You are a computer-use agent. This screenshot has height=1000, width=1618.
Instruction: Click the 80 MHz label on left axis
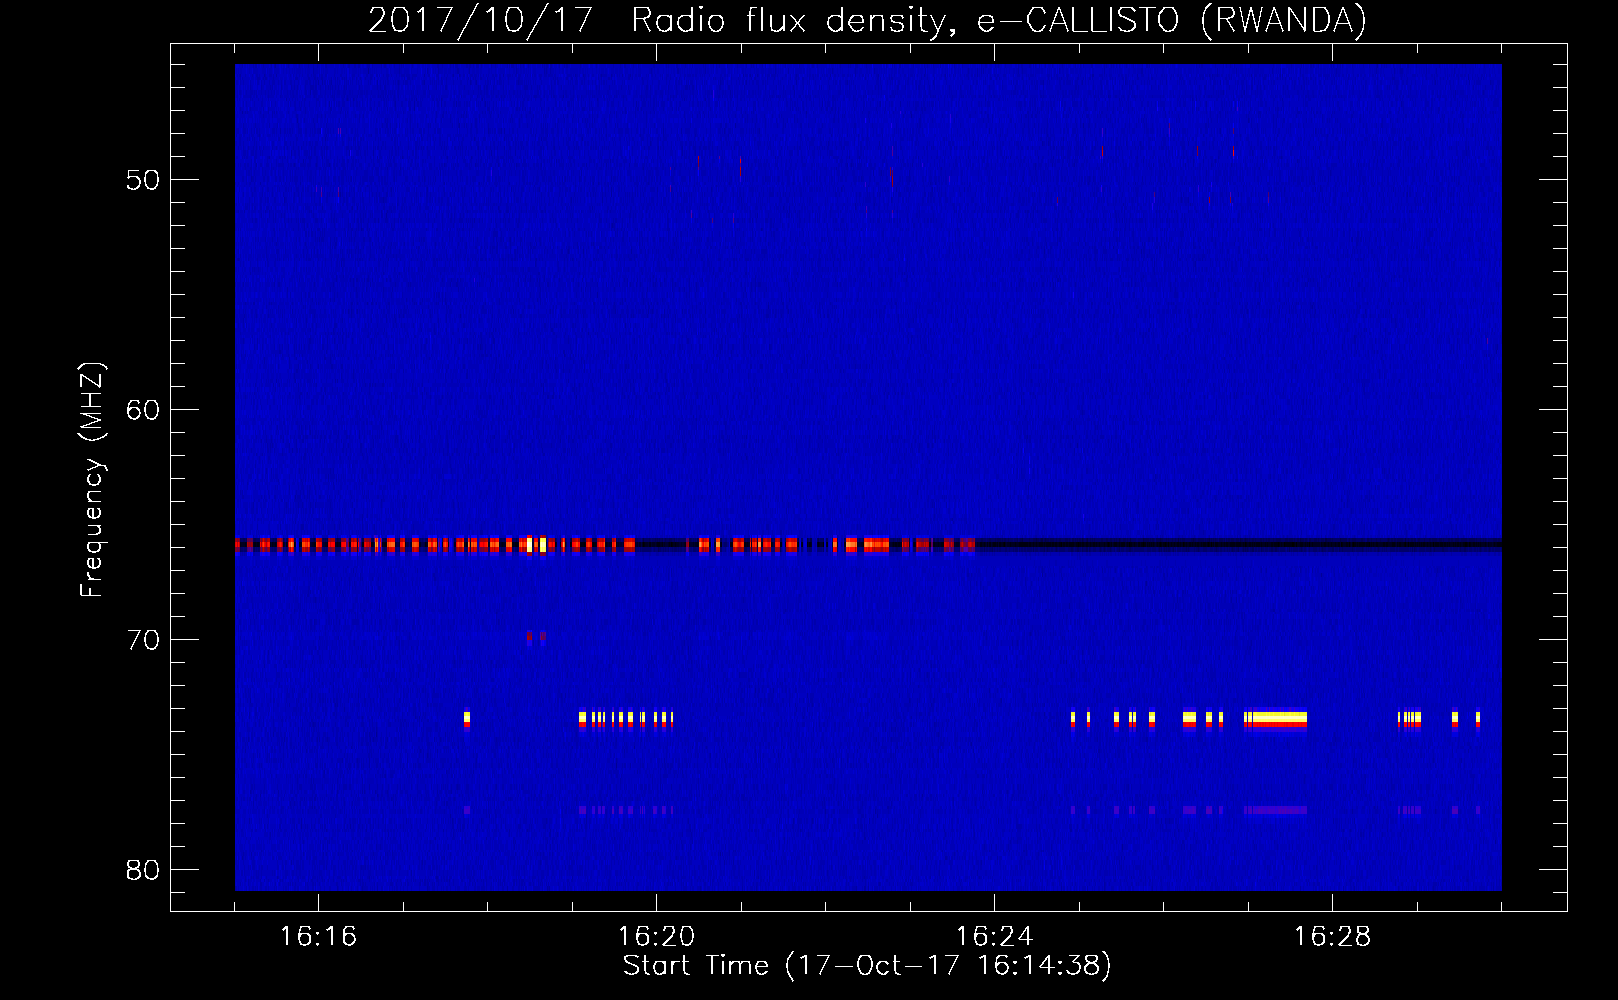pyautogui.click(x=143, y=870)
